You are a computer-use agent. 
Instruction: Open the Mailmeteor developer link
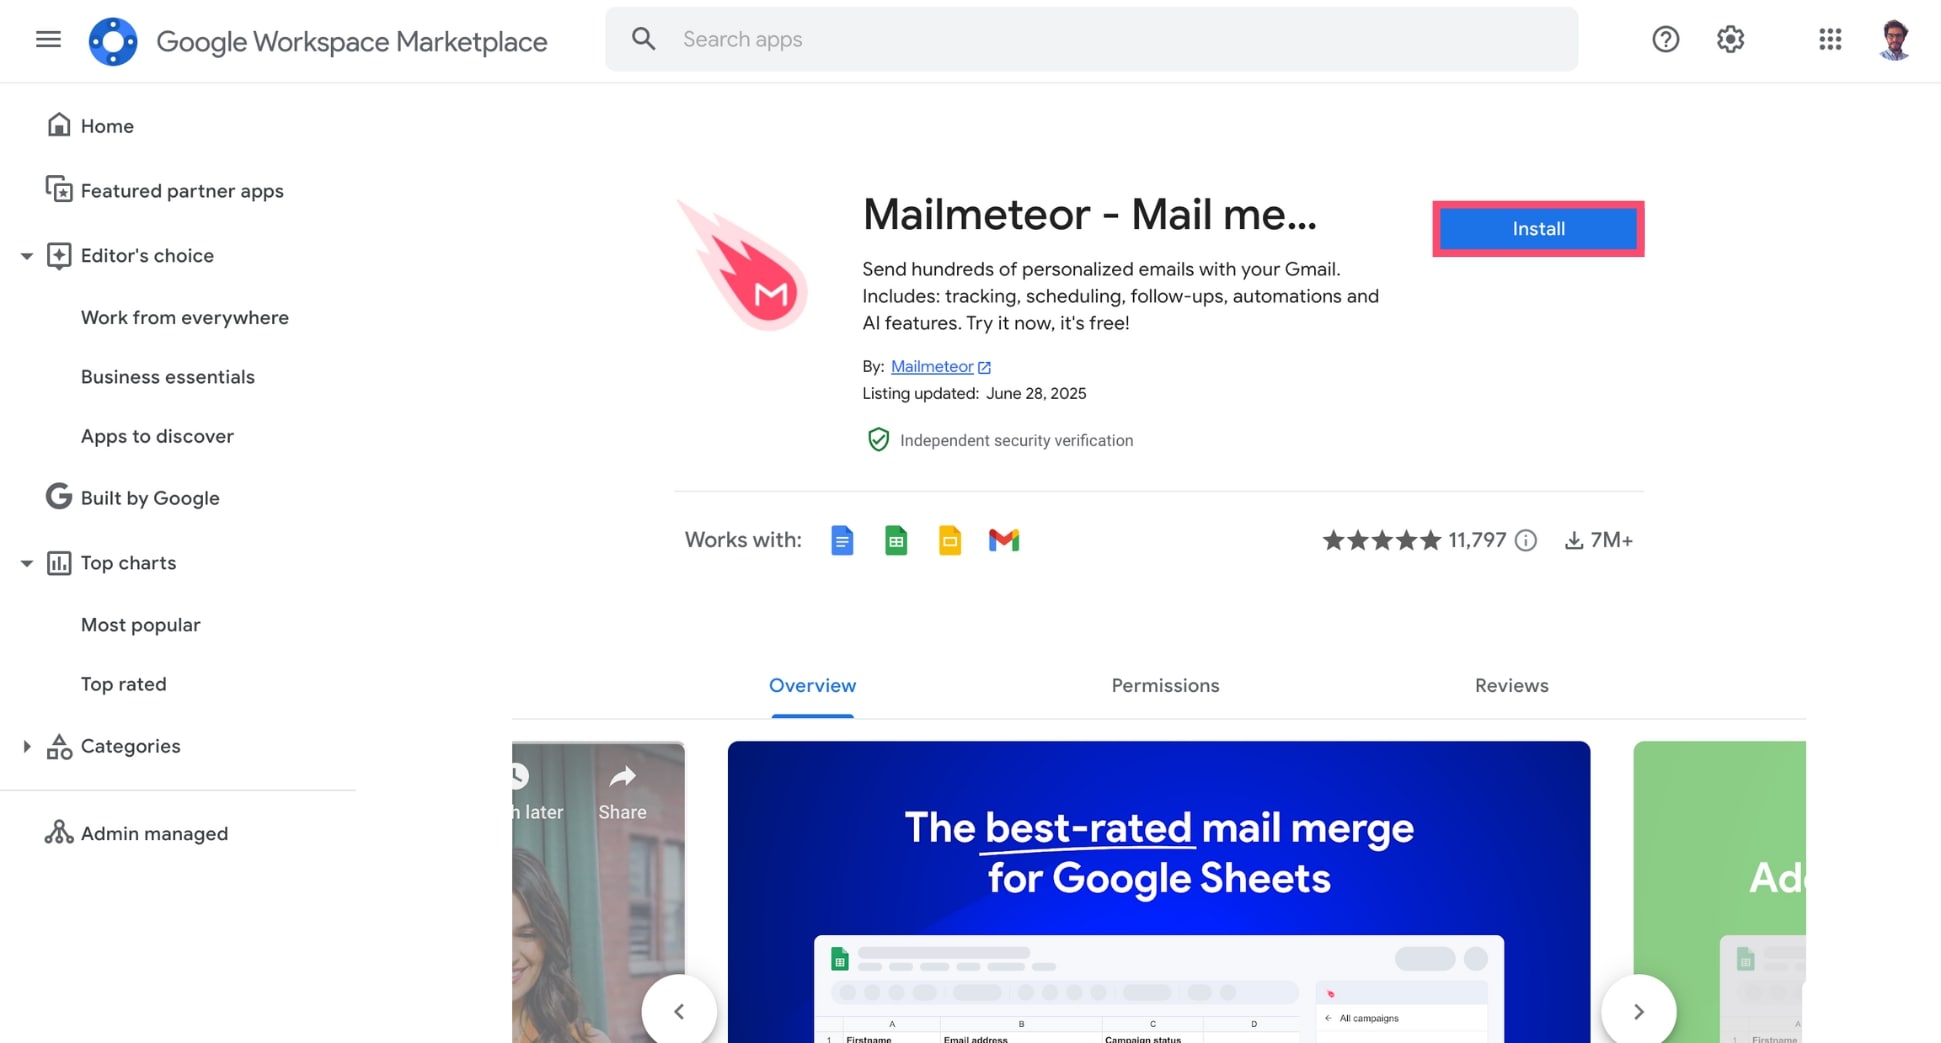(x=931, y=366)
